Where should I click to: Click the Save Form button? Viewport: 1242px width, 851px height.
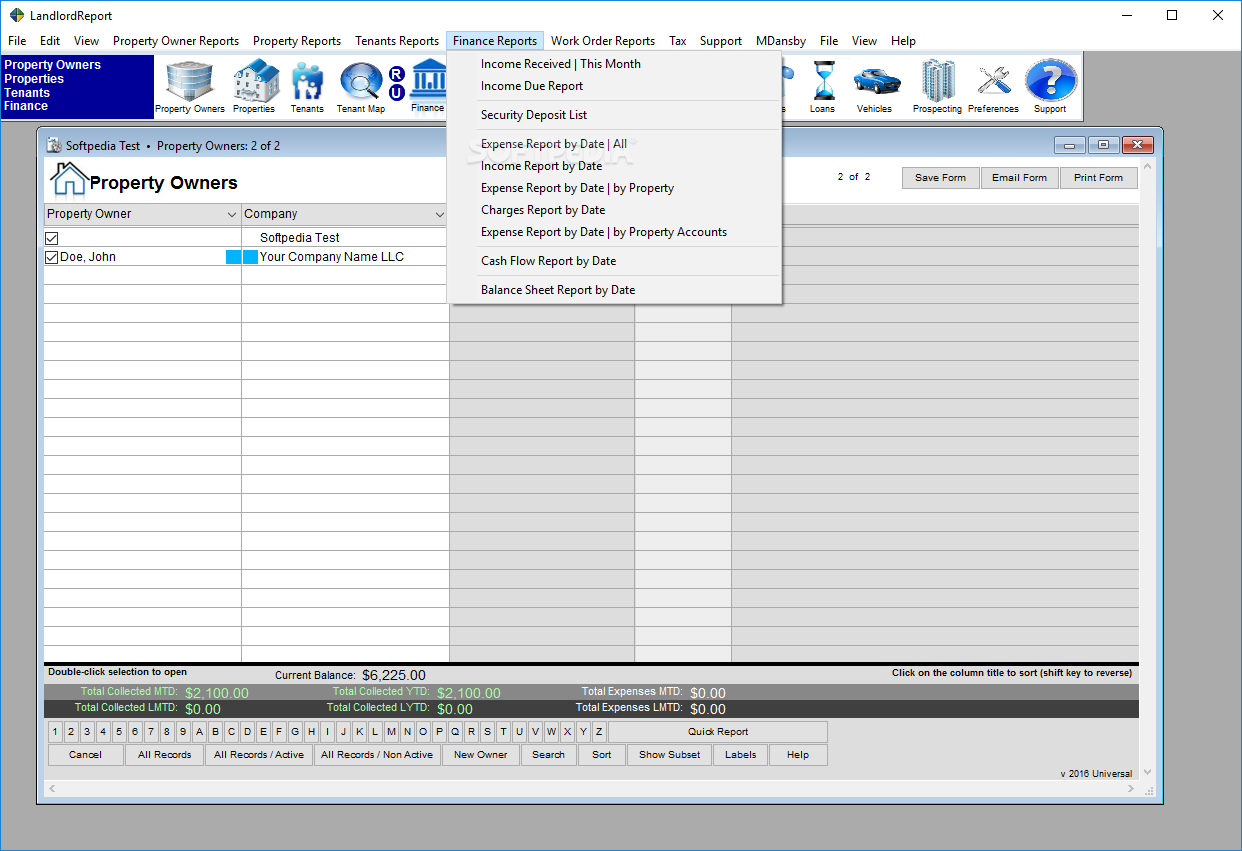click(x=941, y=178)
